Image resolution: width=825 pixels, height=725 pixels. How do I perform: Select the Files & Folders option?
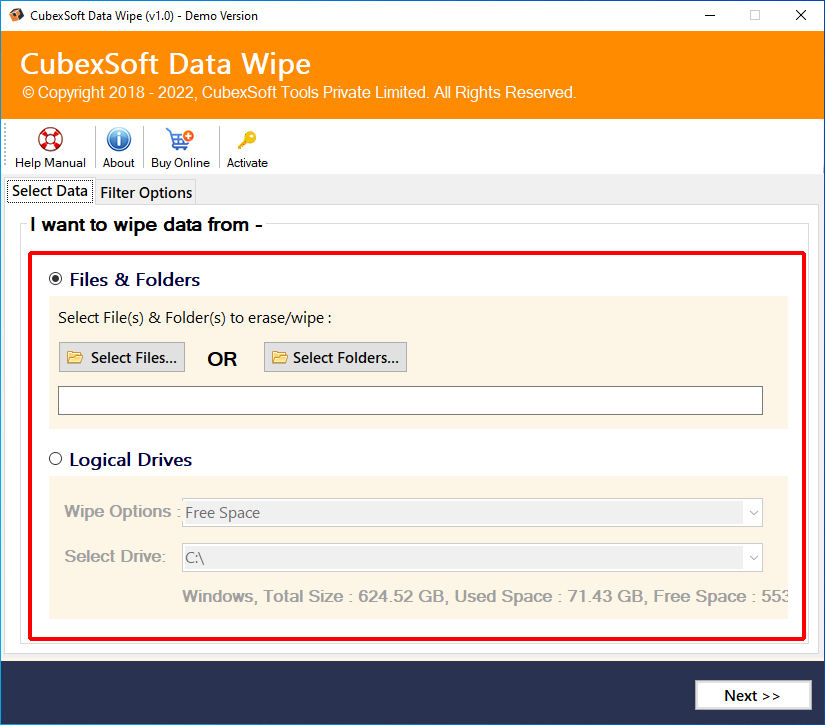click(x=56, y=279)
